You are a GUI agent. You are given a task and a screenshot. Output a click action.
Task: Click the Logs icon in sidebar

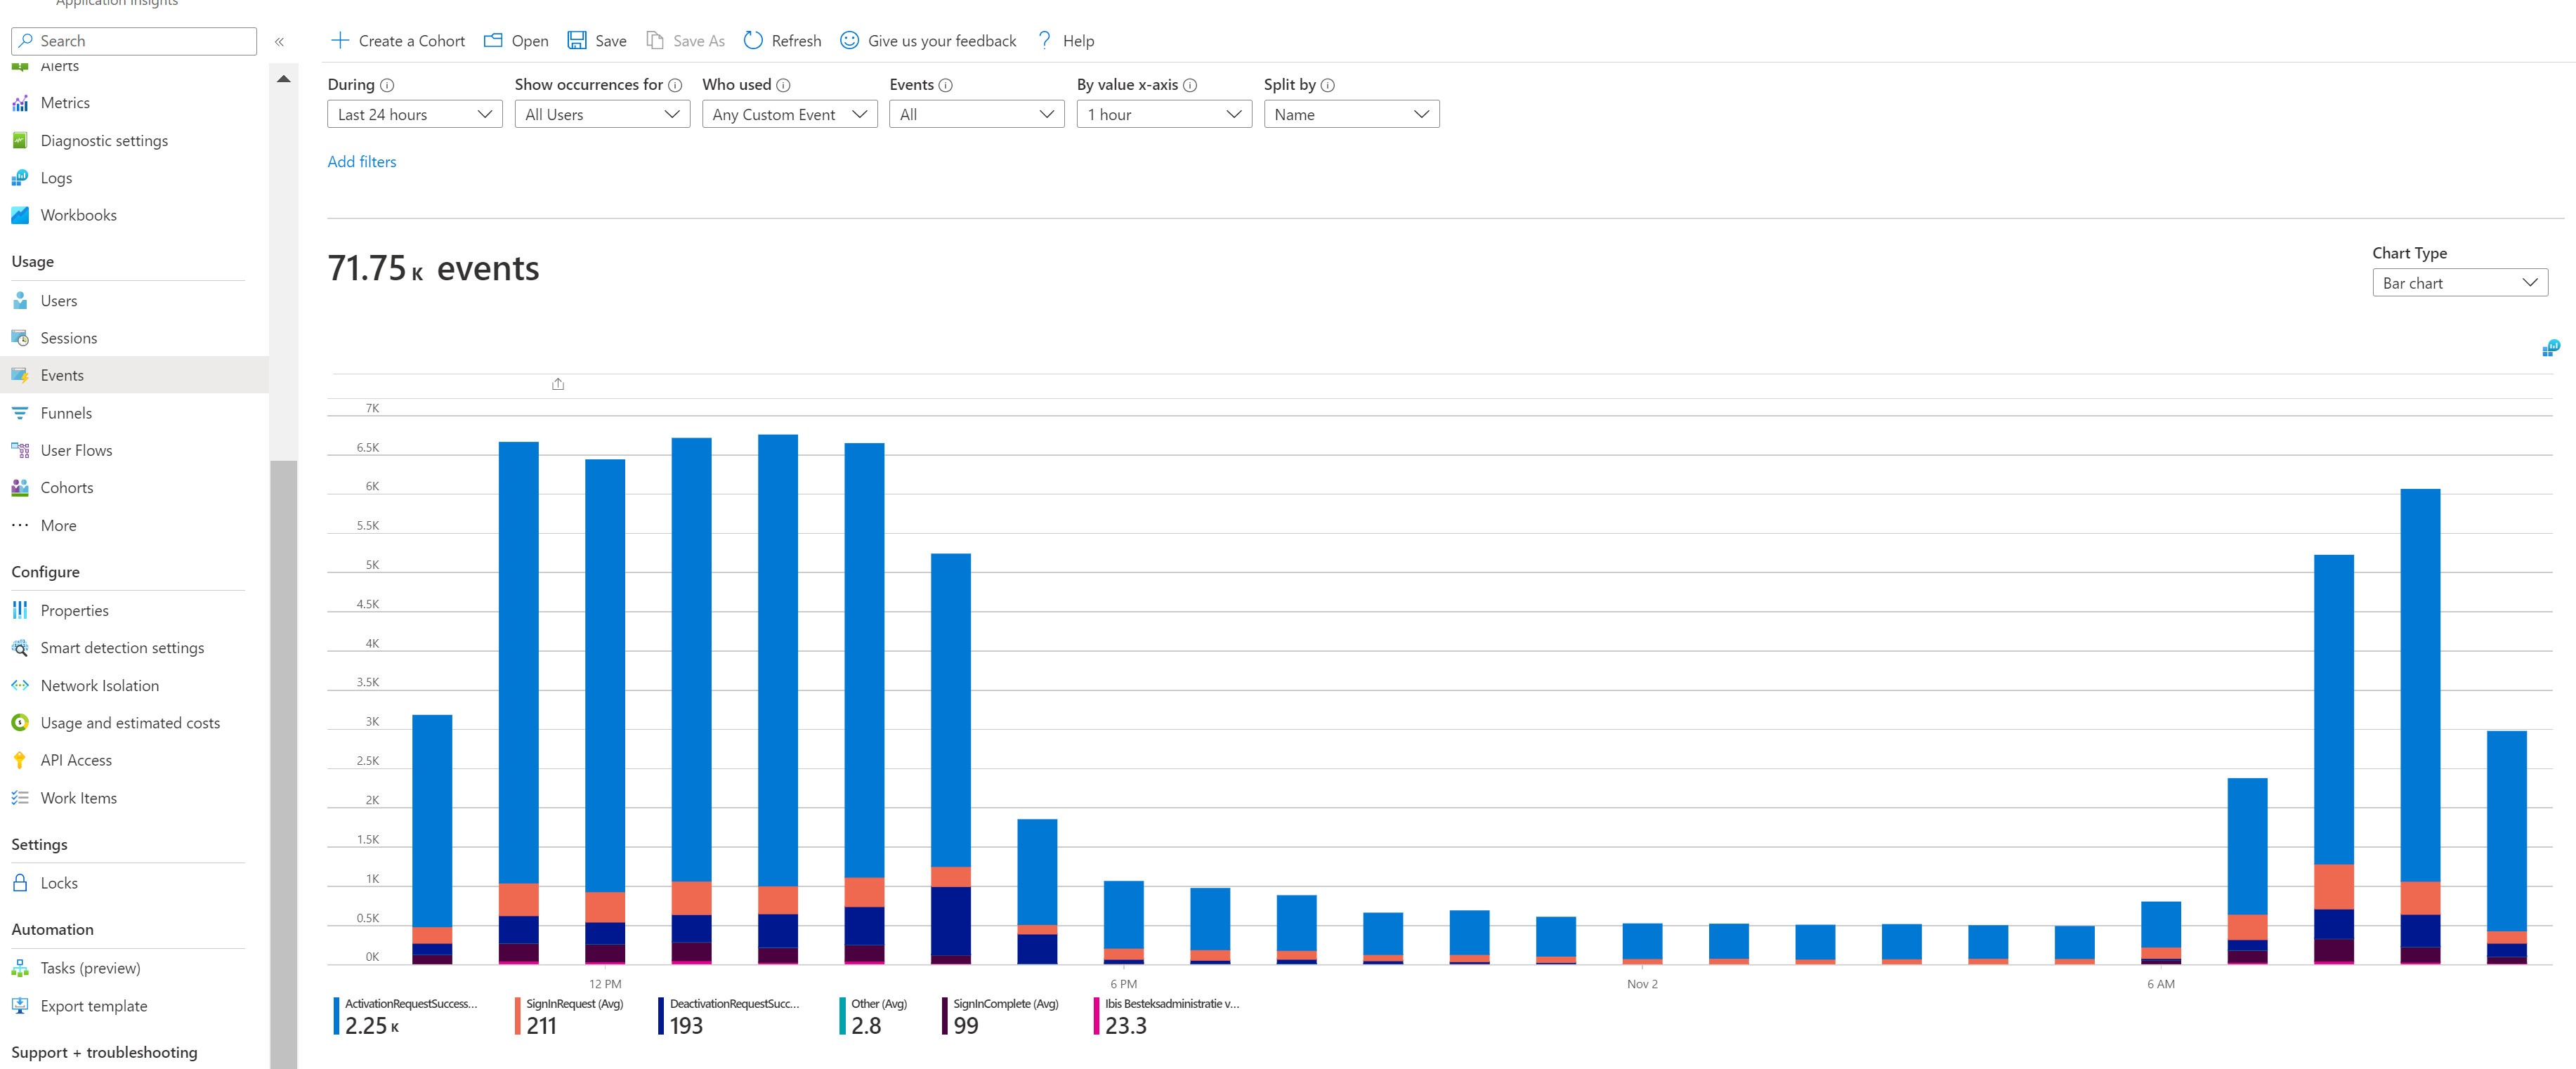20,178
